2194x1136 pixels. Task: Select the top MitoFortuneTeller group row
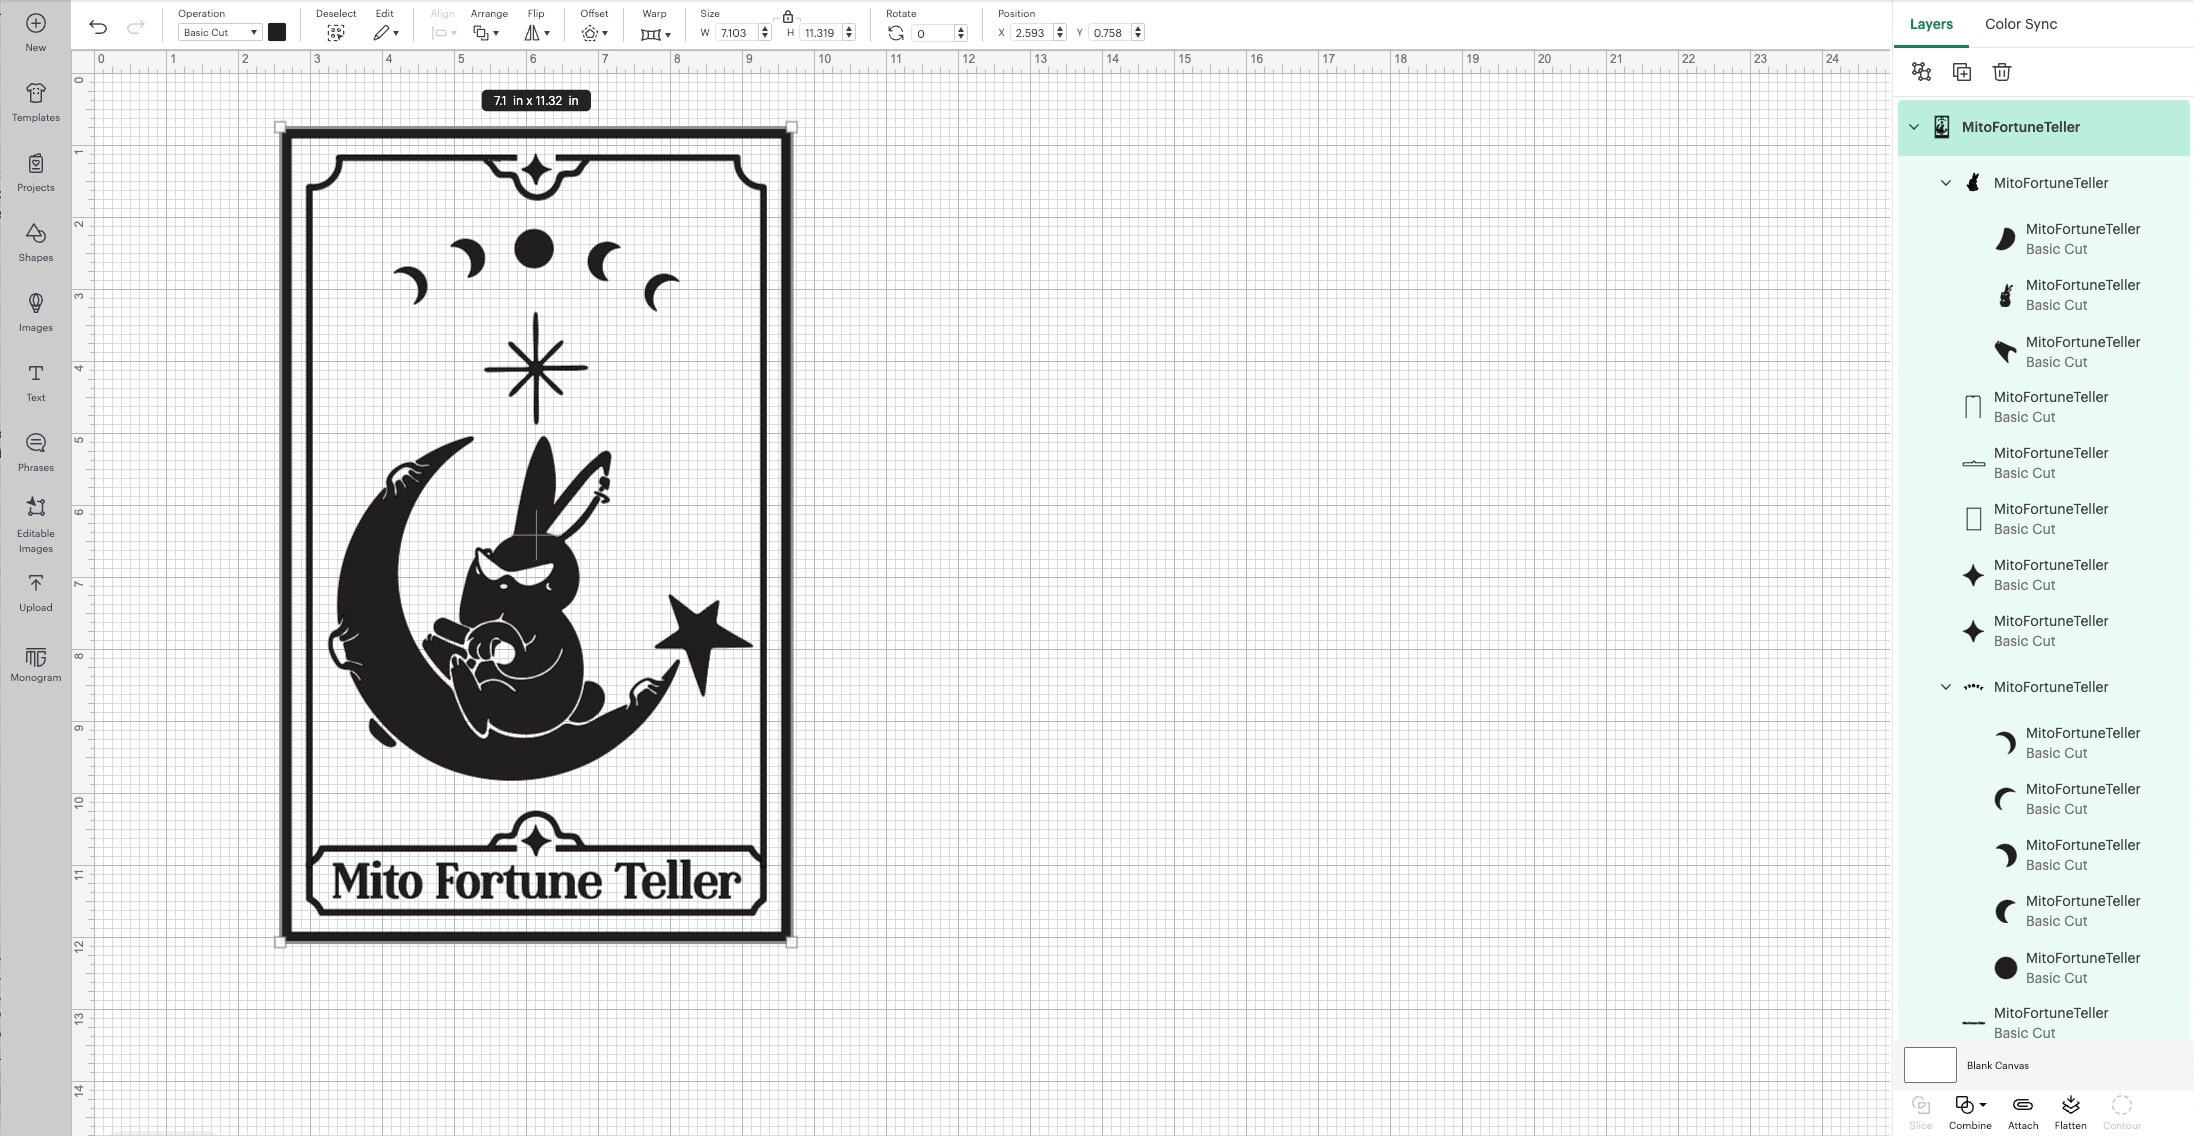[2044, 127]
